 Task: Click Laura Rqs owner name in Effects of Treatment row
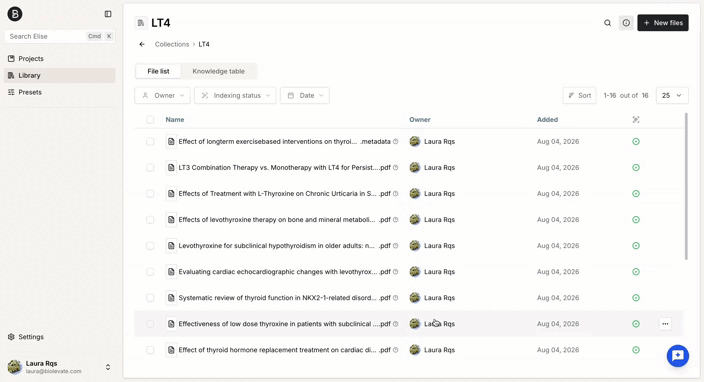[x=440, y=193]
